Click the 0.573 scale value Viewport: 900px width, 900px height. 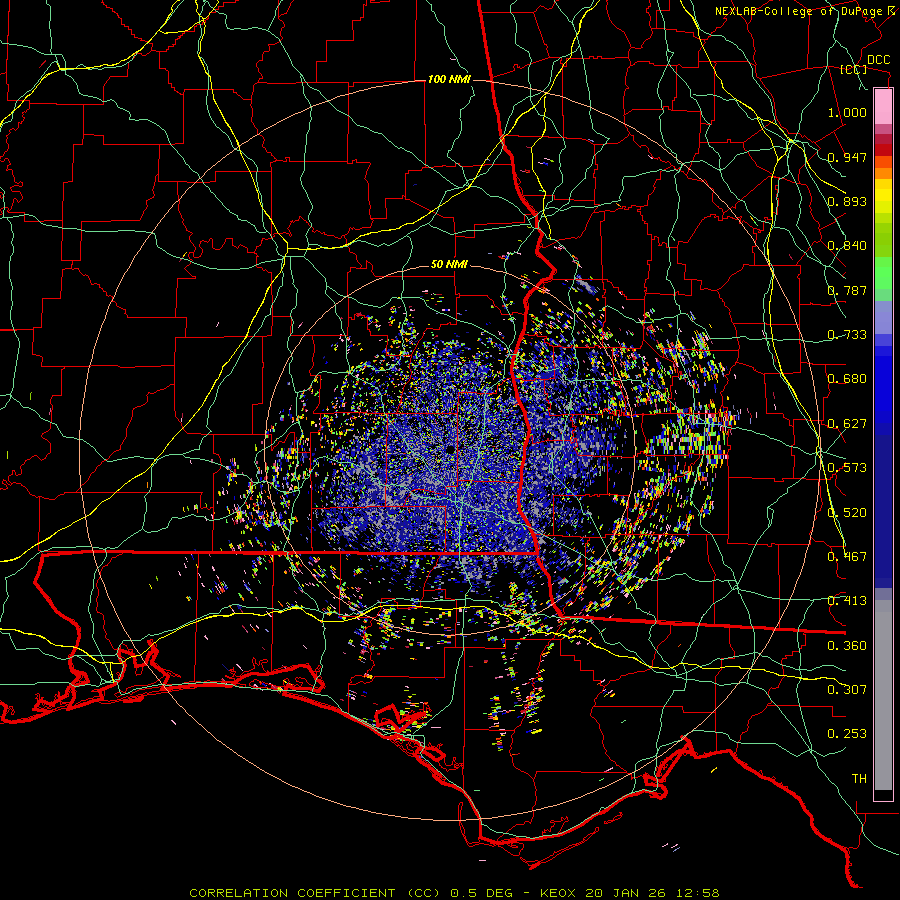click(847, 468)
